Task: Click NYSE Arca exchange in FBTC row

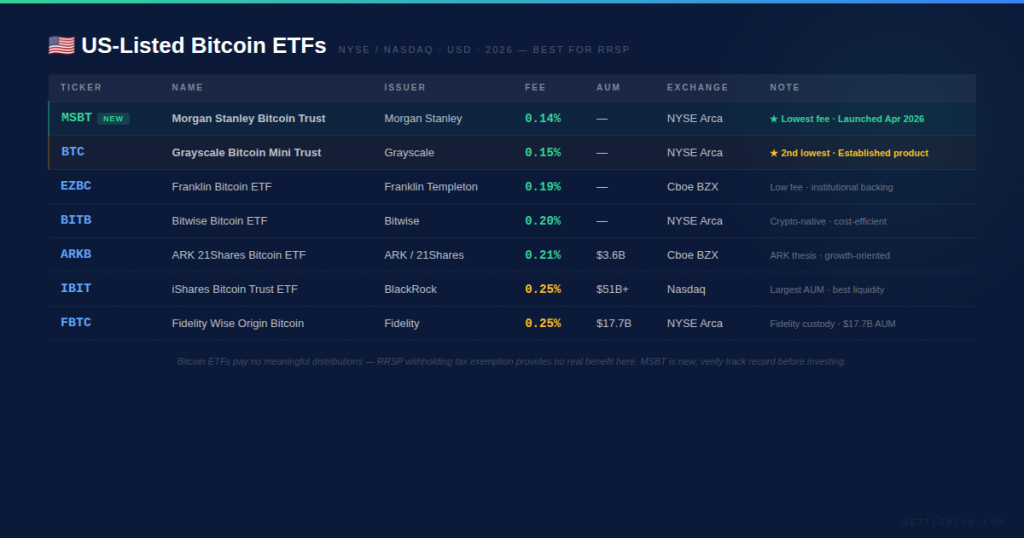Action: (695, 323)
